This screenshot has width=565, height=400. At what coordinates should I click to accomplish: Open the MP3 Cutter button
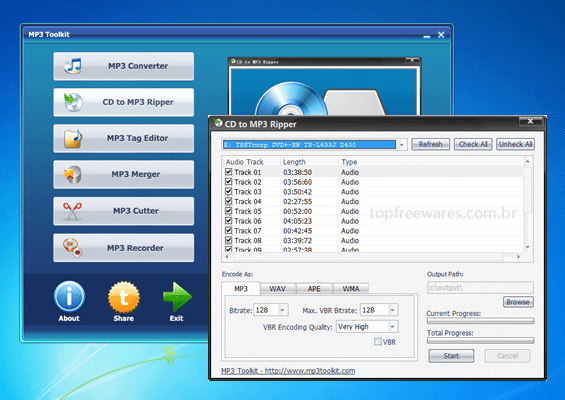point(124,211)
